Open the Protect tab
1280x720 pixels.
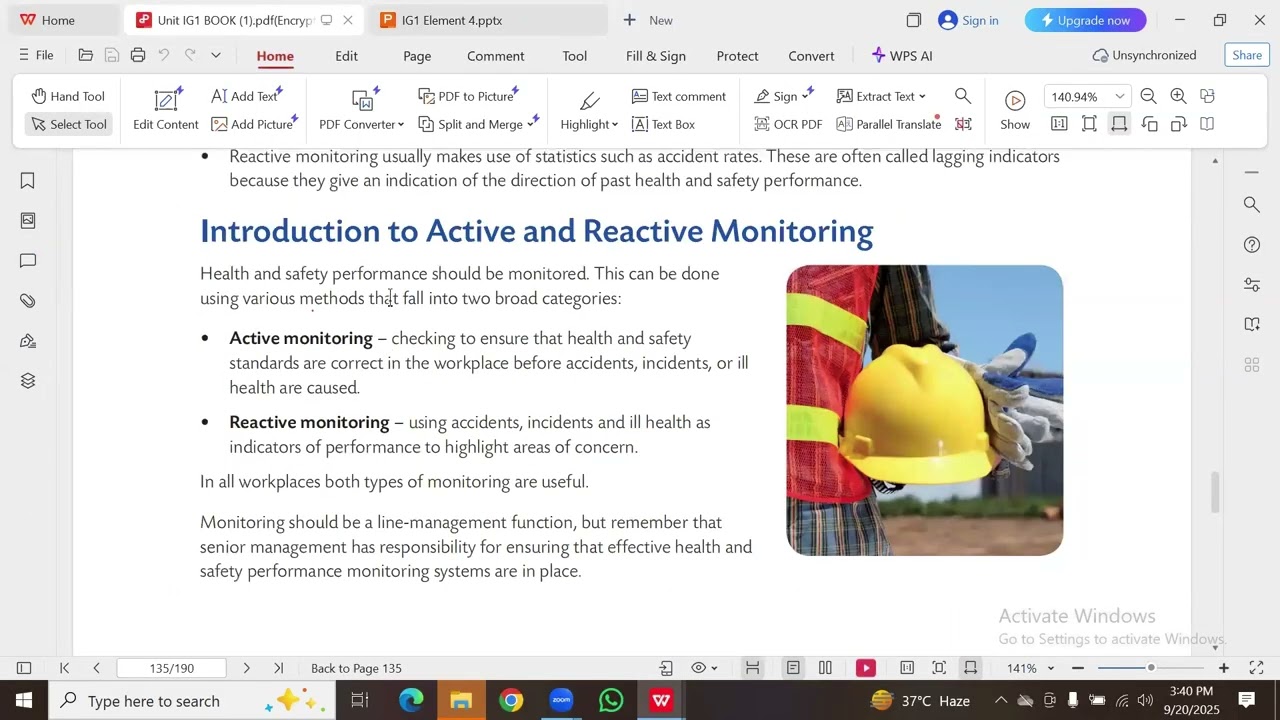click(738, 56)
